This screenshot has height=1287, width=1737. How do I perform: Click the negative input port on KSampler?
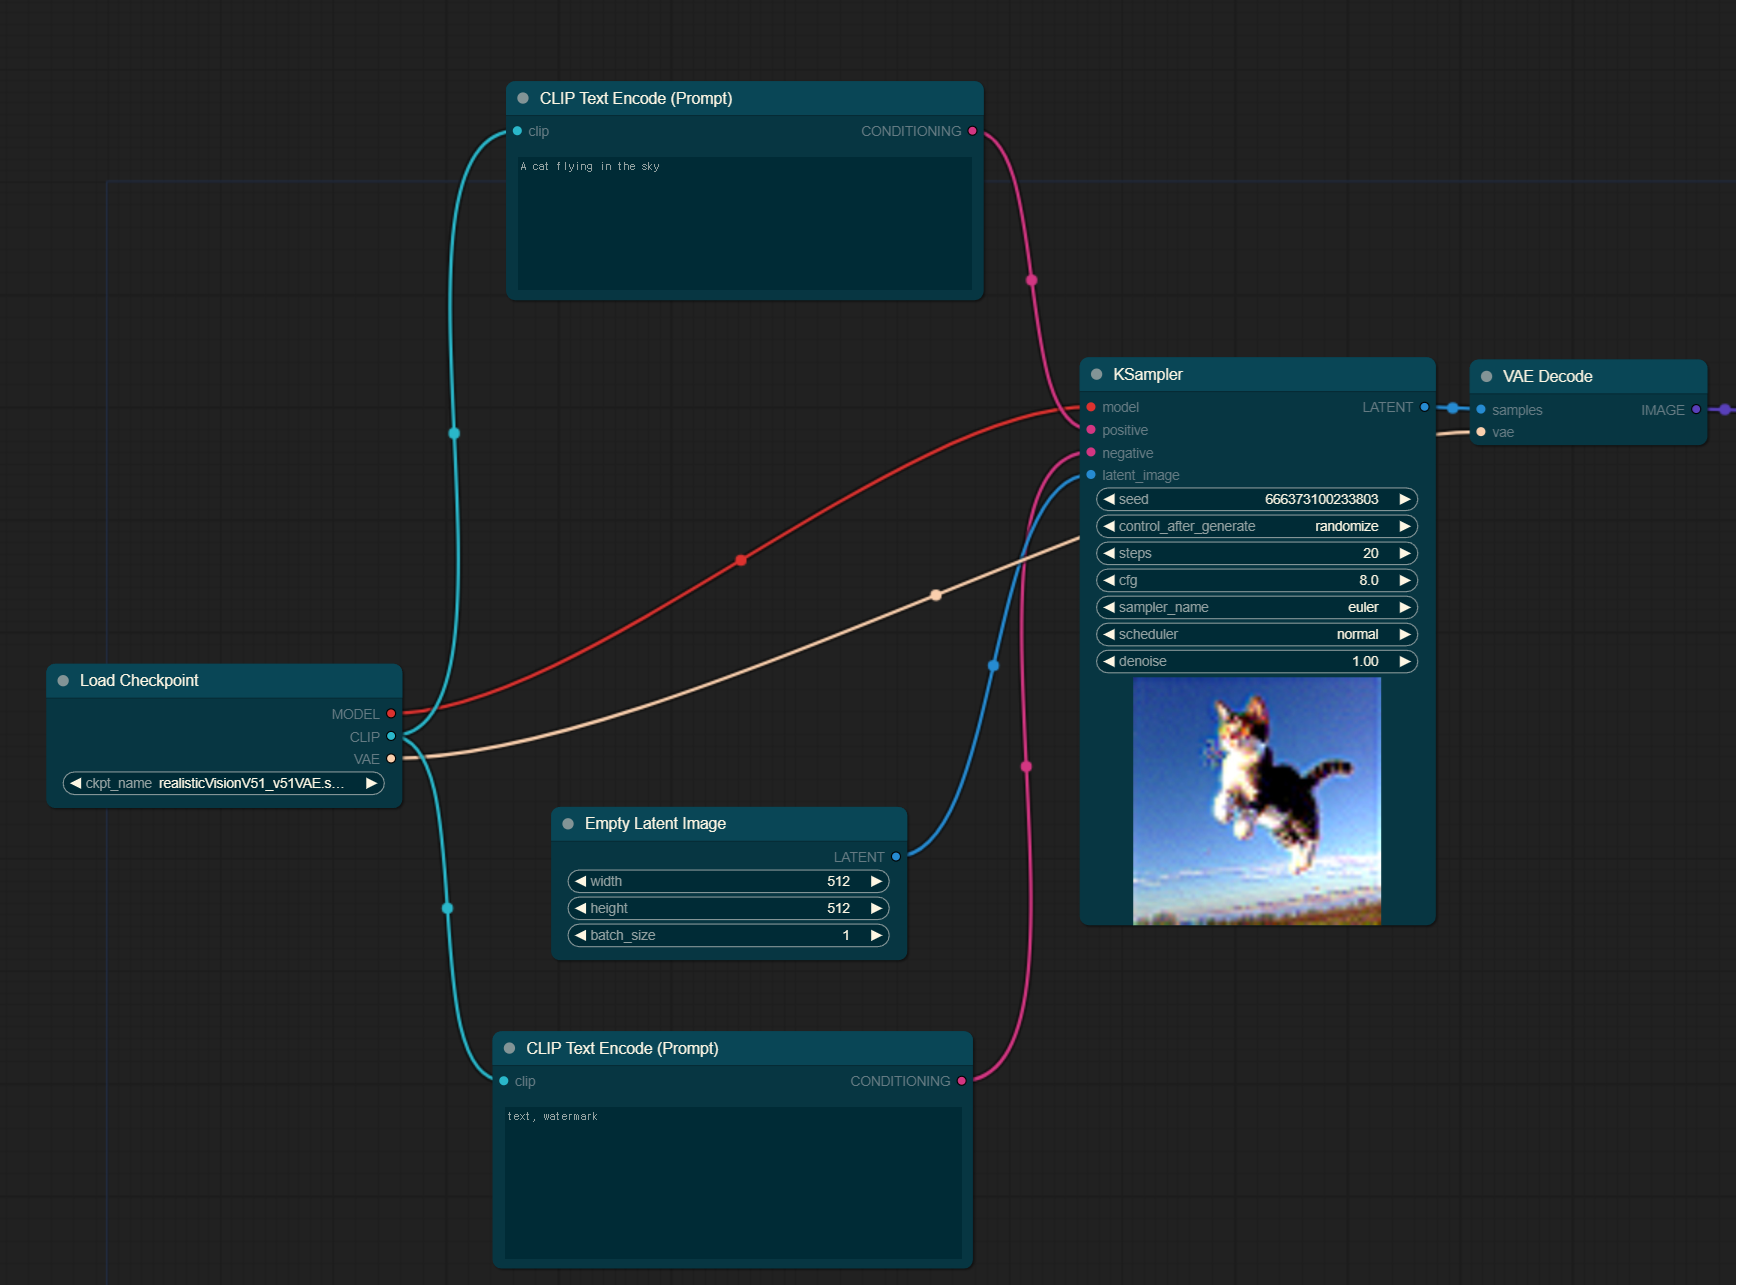pyautogui.click(x=1091, y=453)
